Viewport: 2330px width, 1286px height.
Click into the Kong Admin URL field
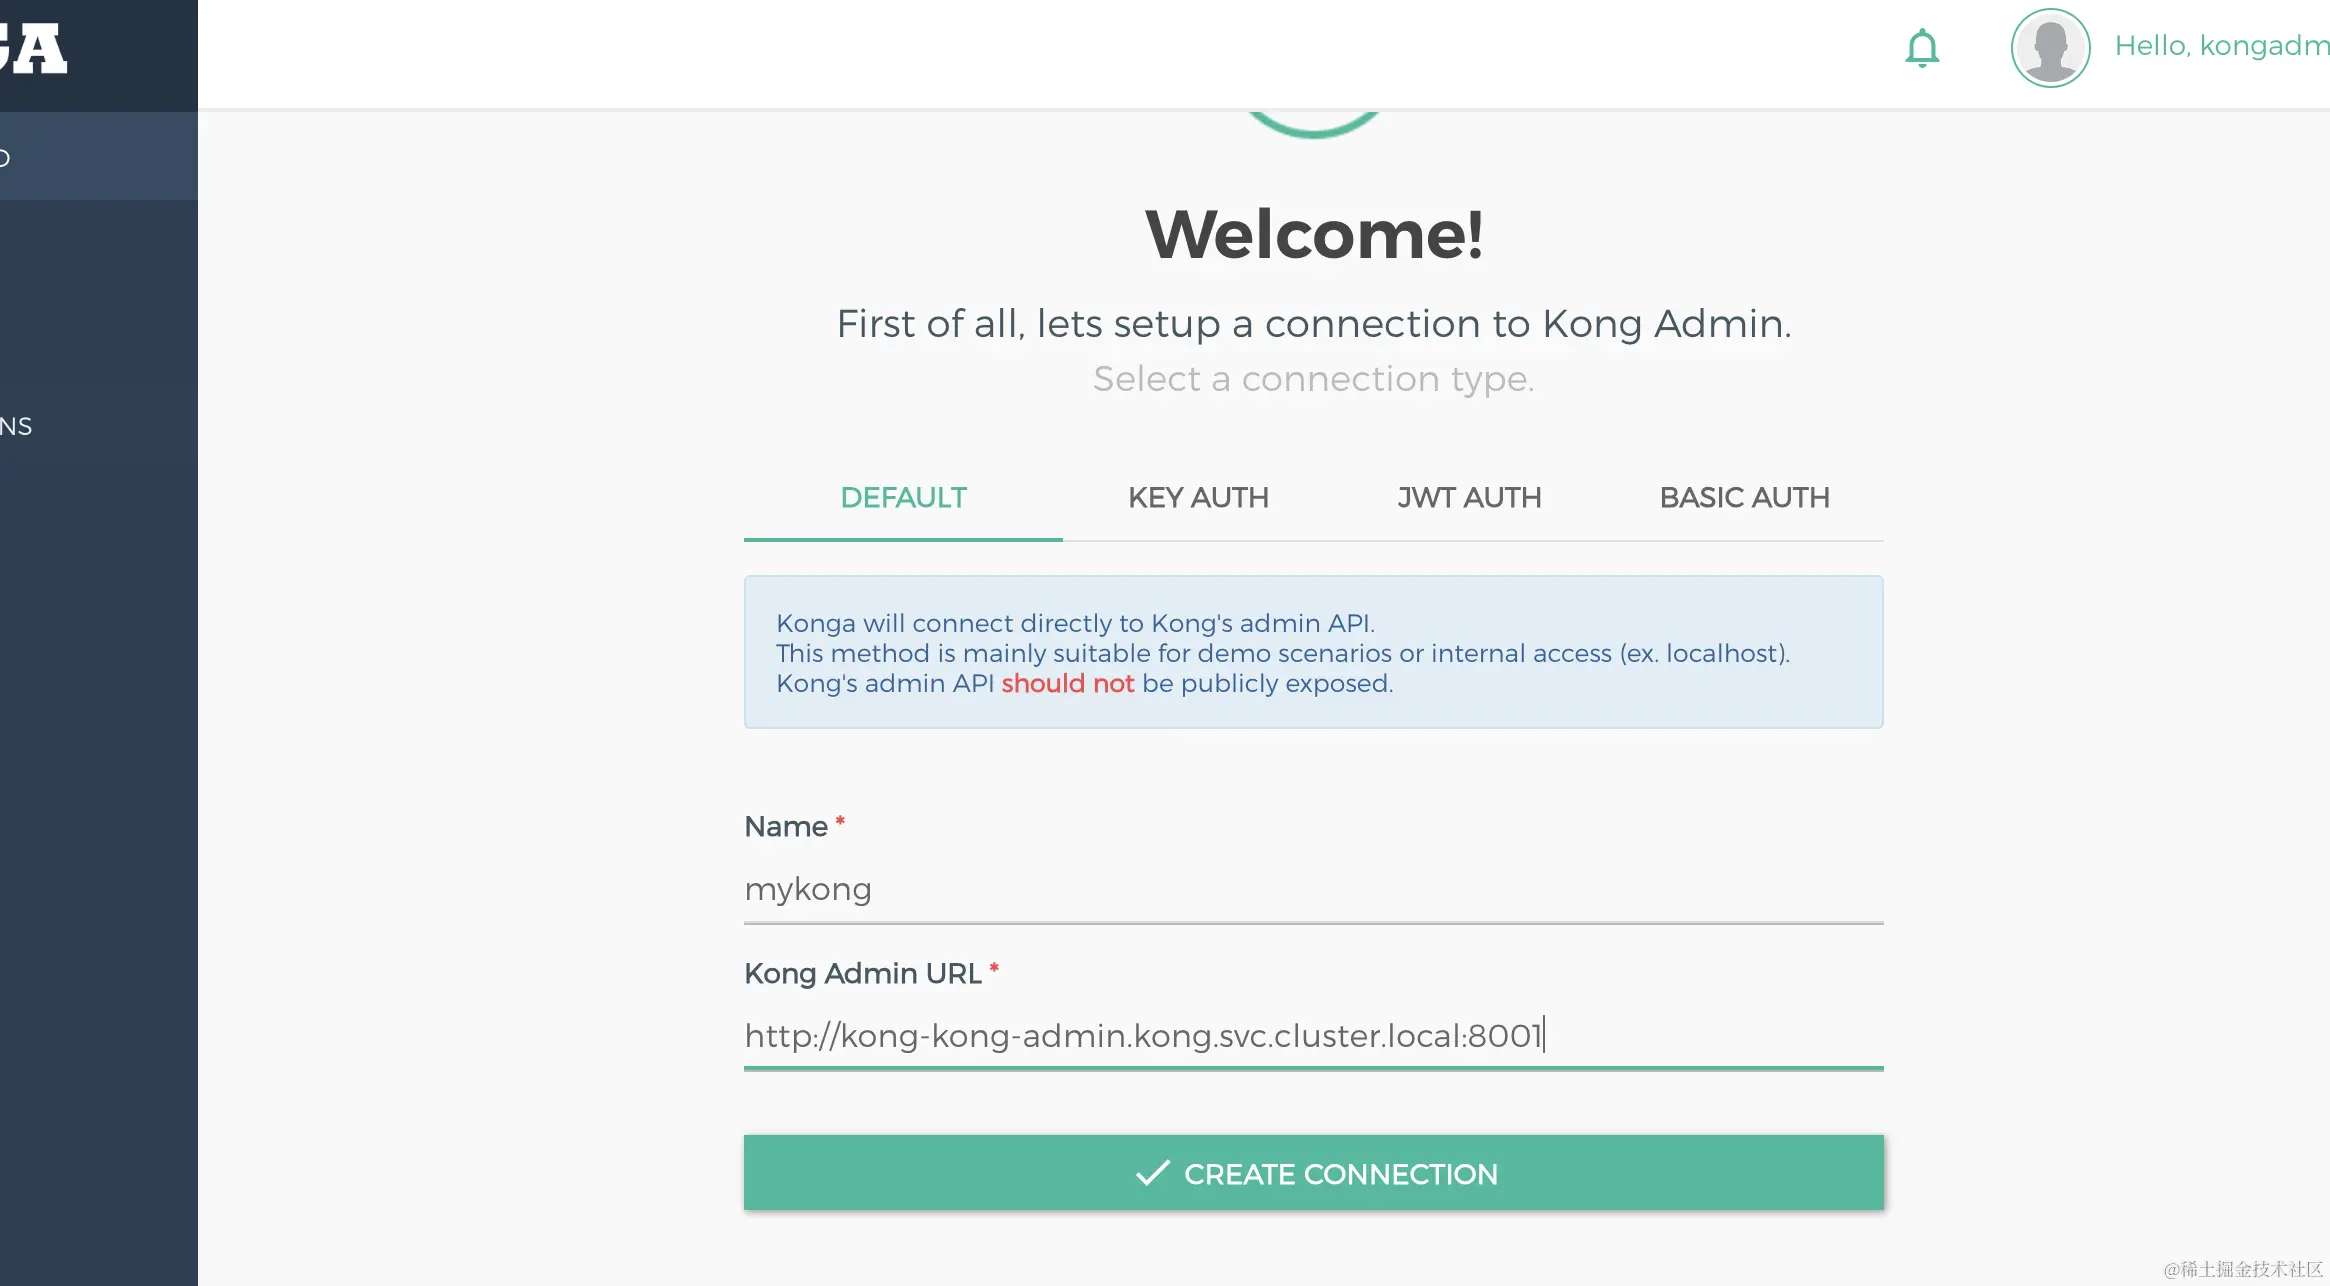click(1313, 1036)
